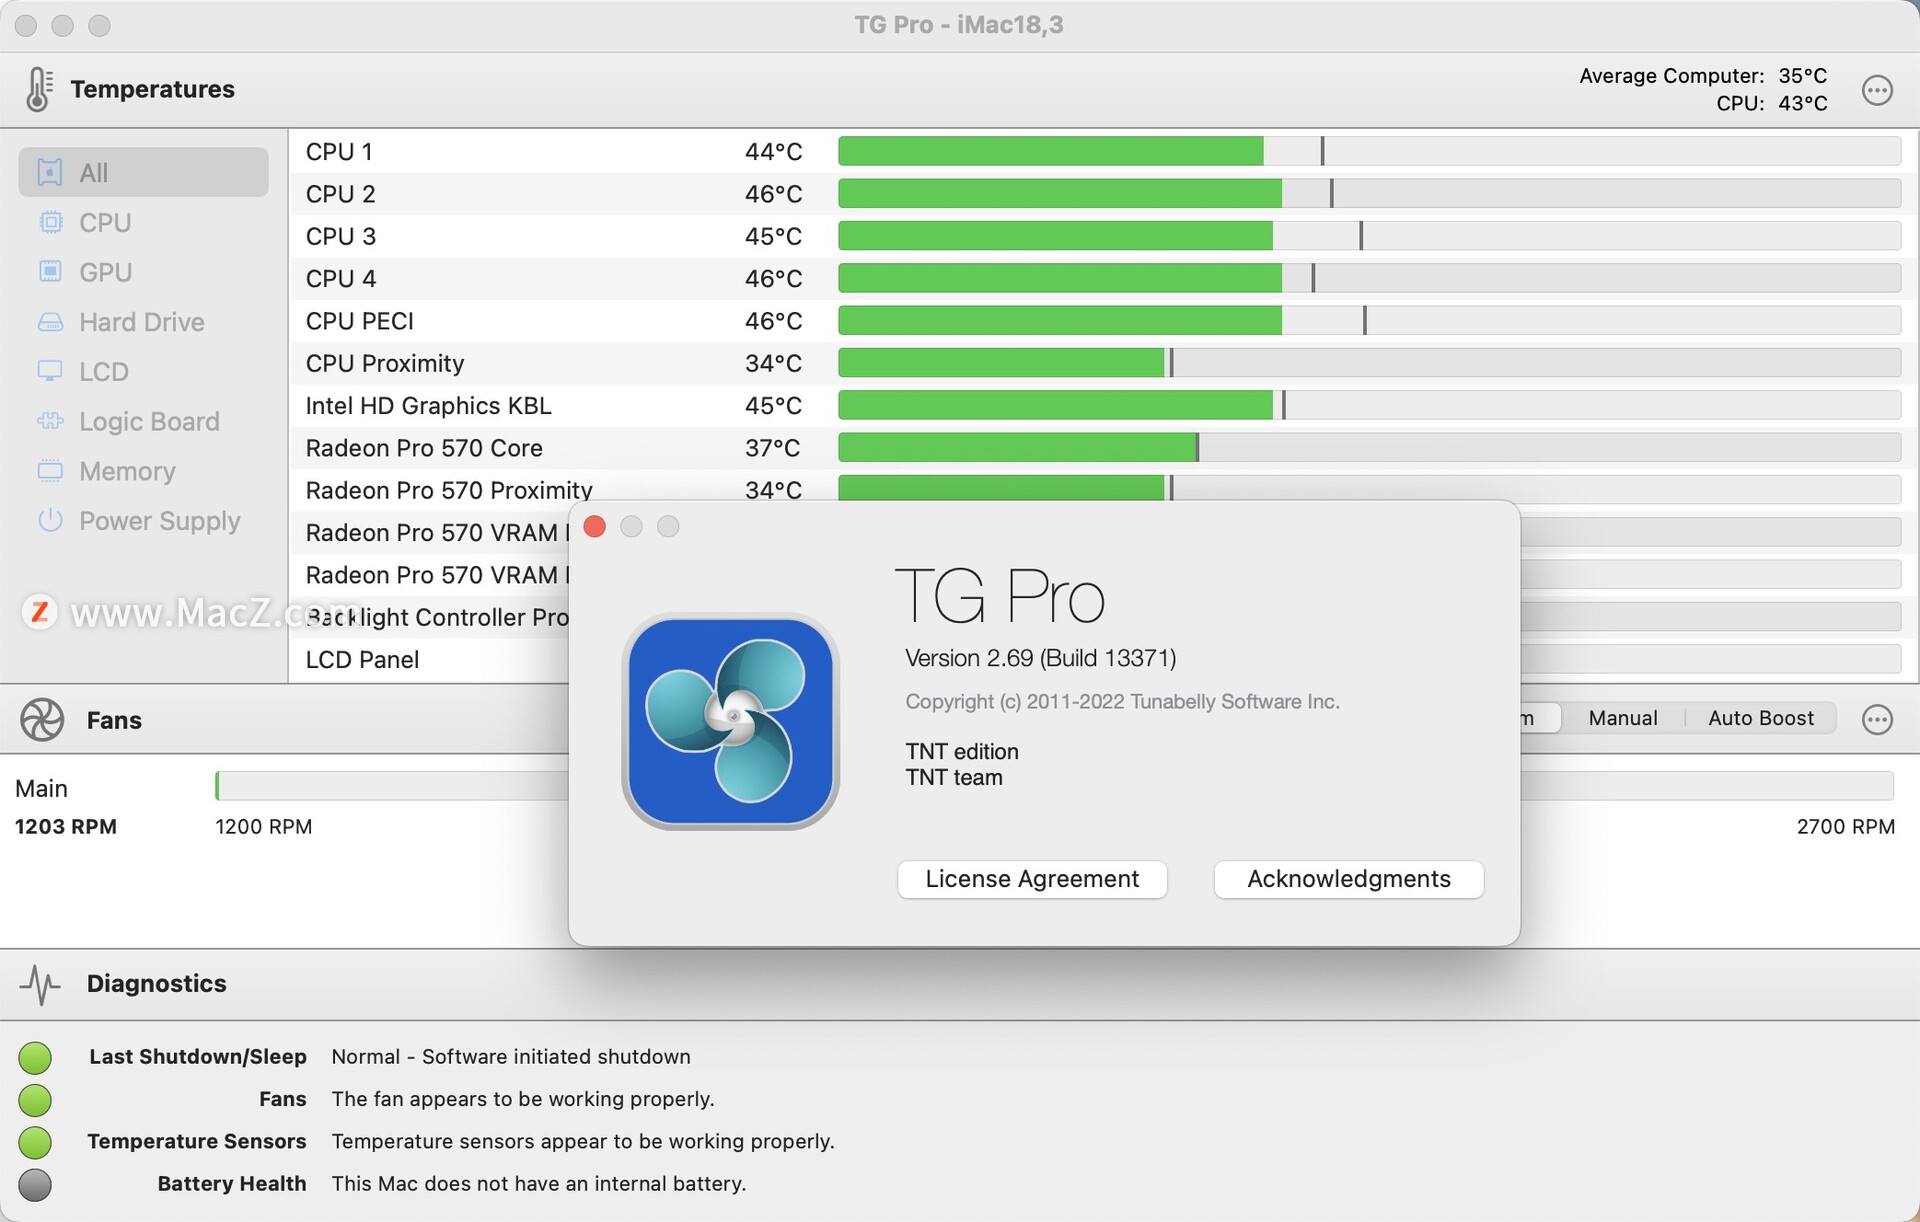Image resolution: width=1920 pixels, height=1222 pixels.
Task: Click Normal - Software initiated shutdown text
Action: click(x=511, y=1057)
